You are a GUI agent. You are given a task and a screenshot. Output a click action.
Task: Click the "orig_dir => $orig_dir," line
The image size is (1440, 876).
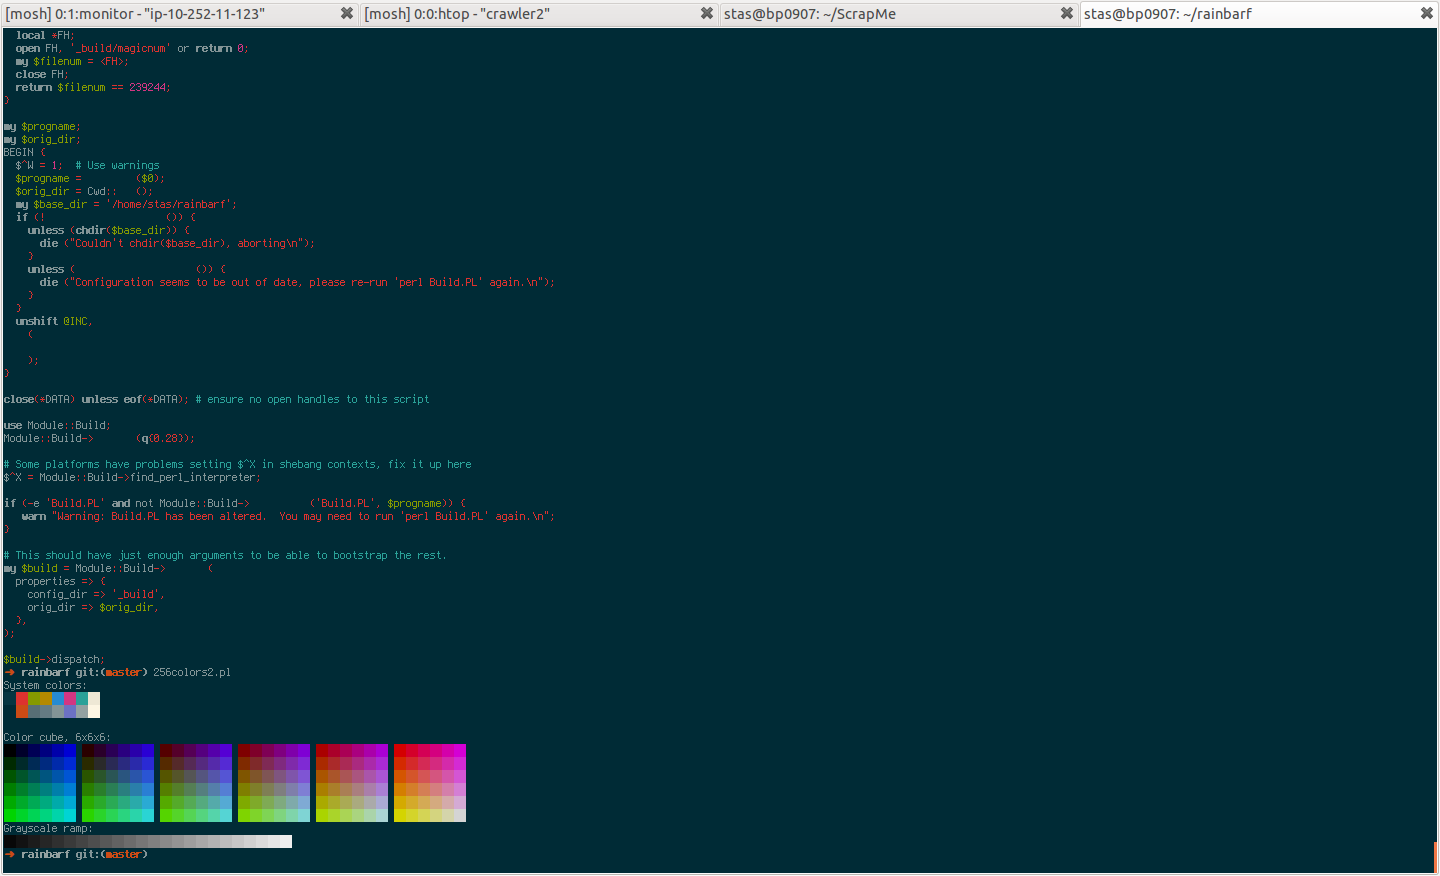click(93, 608)
